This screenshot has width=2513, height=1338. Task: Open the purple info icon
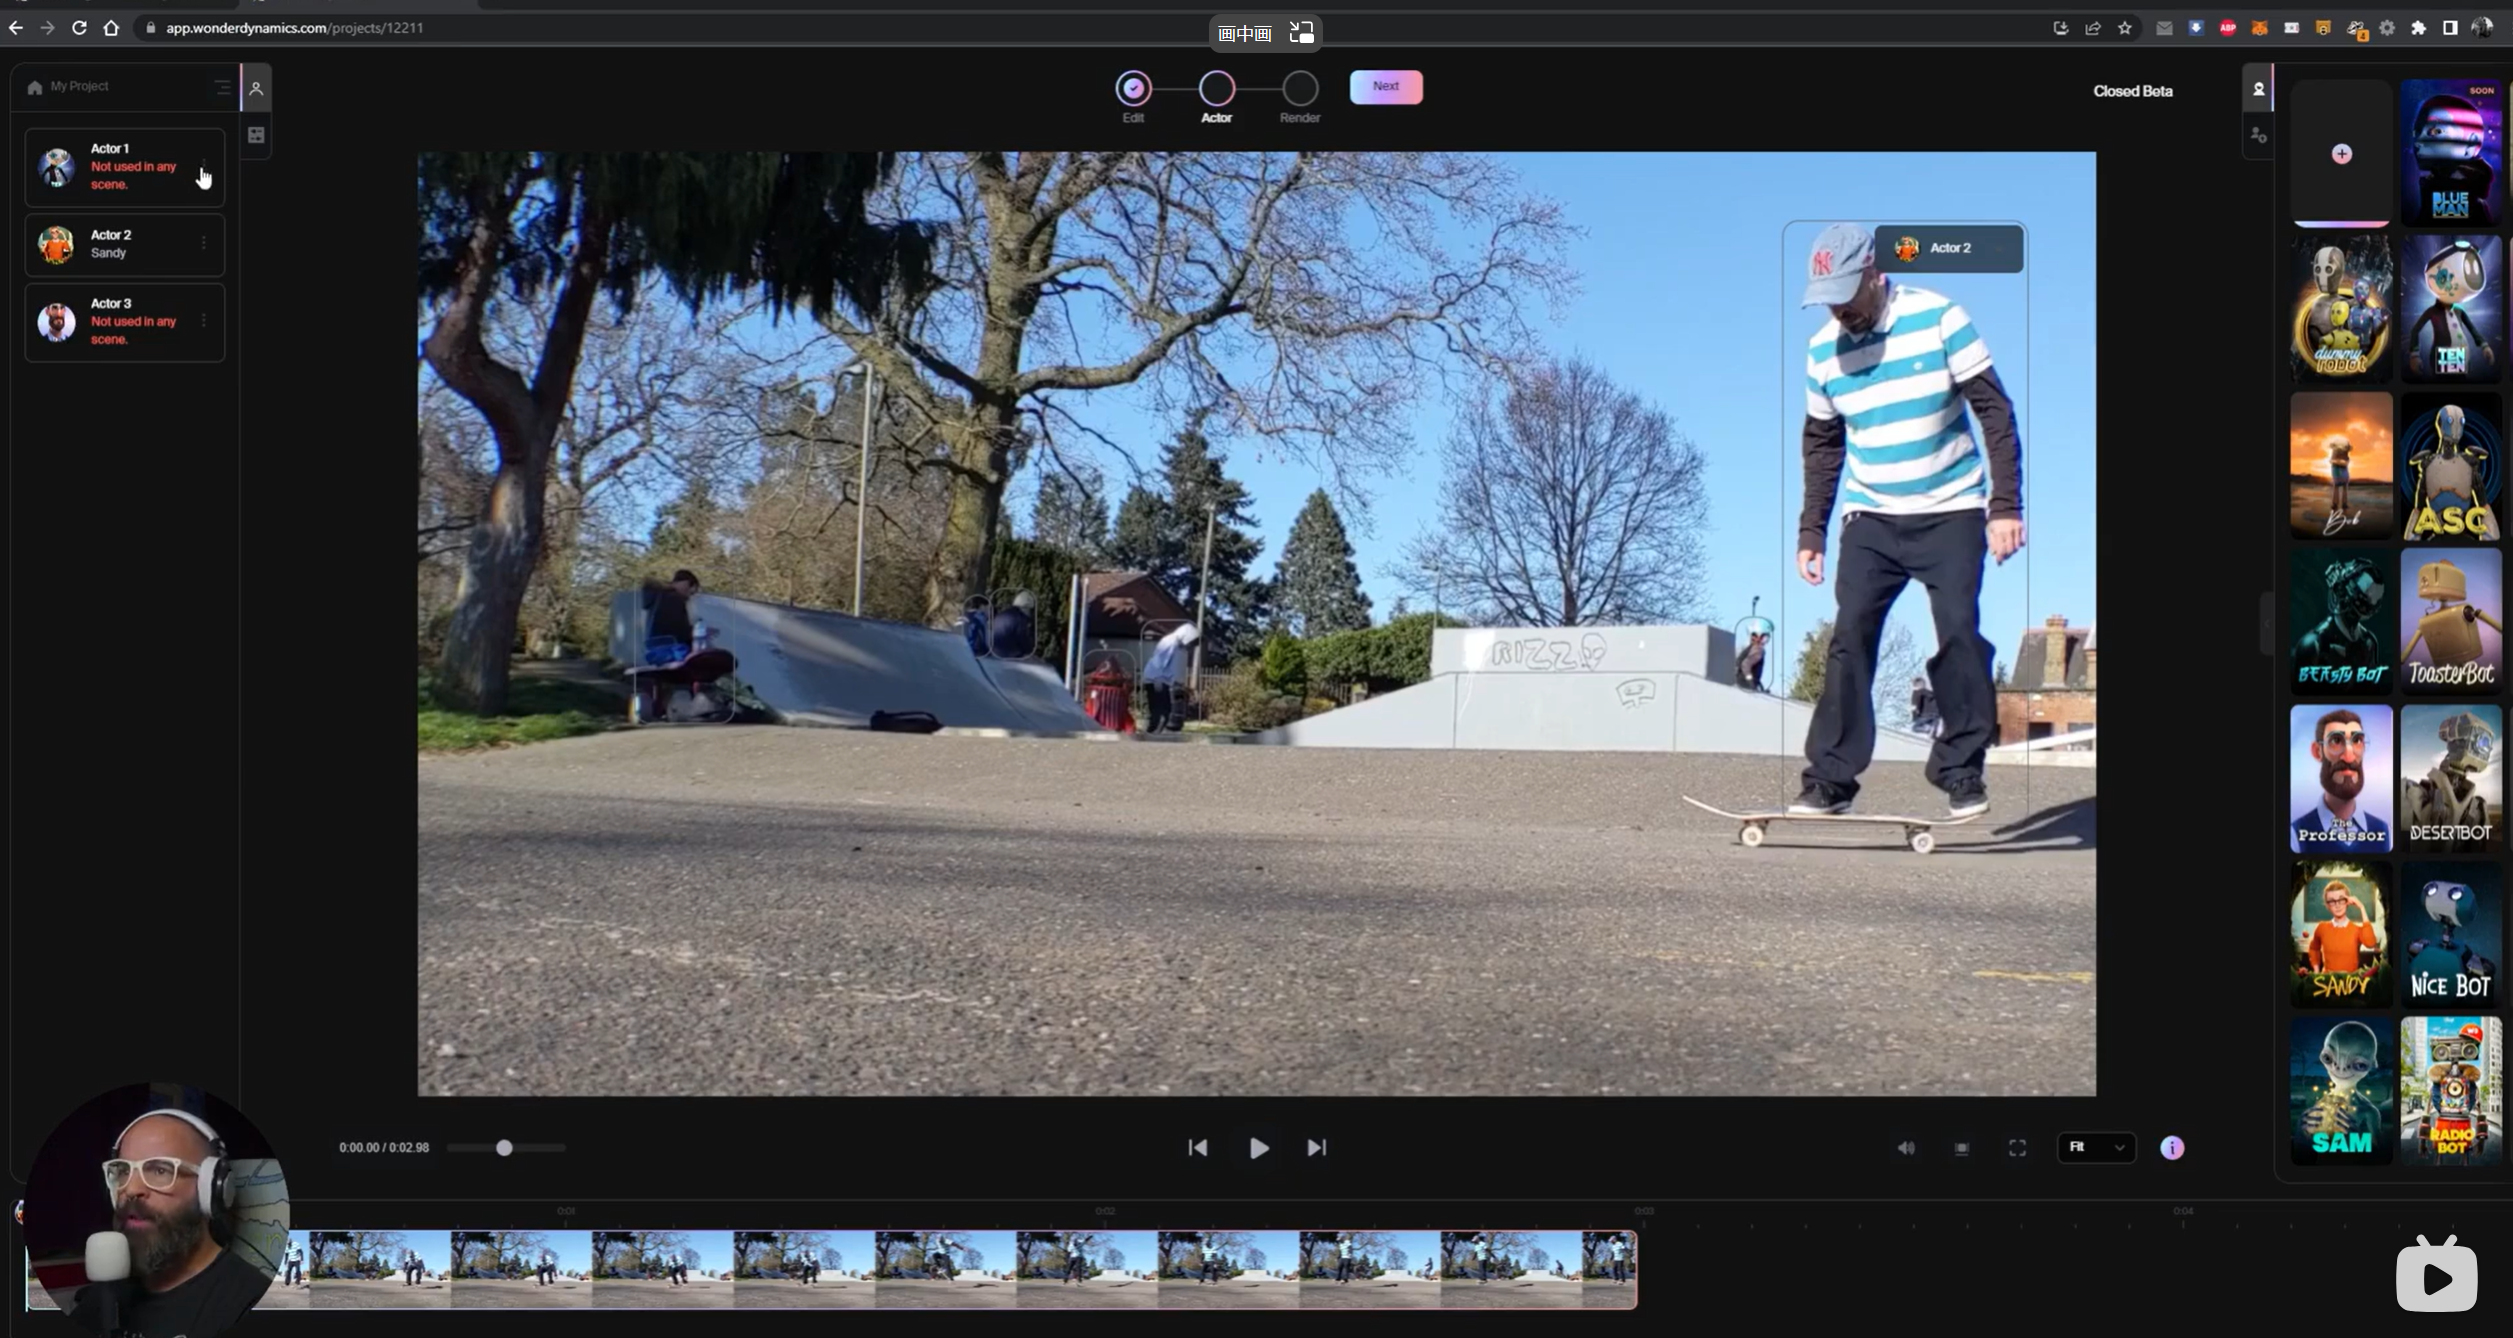pos(2171,1148)
